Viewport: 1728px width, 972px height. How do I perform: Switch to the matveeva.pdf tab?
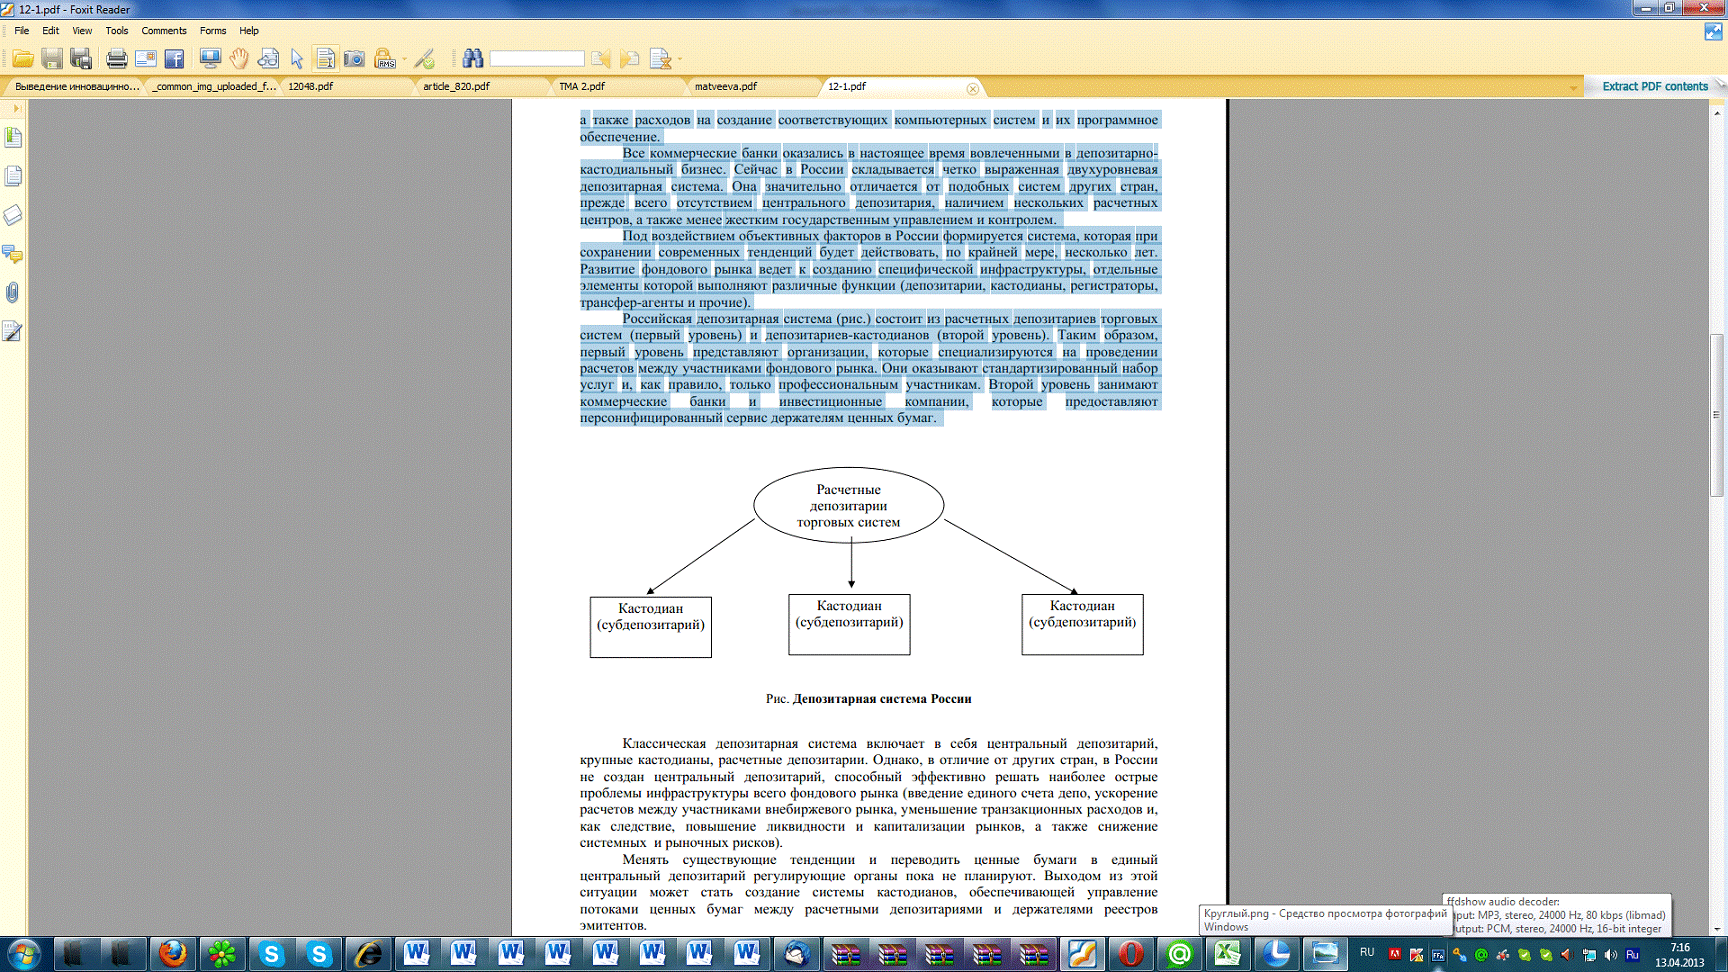726,87
